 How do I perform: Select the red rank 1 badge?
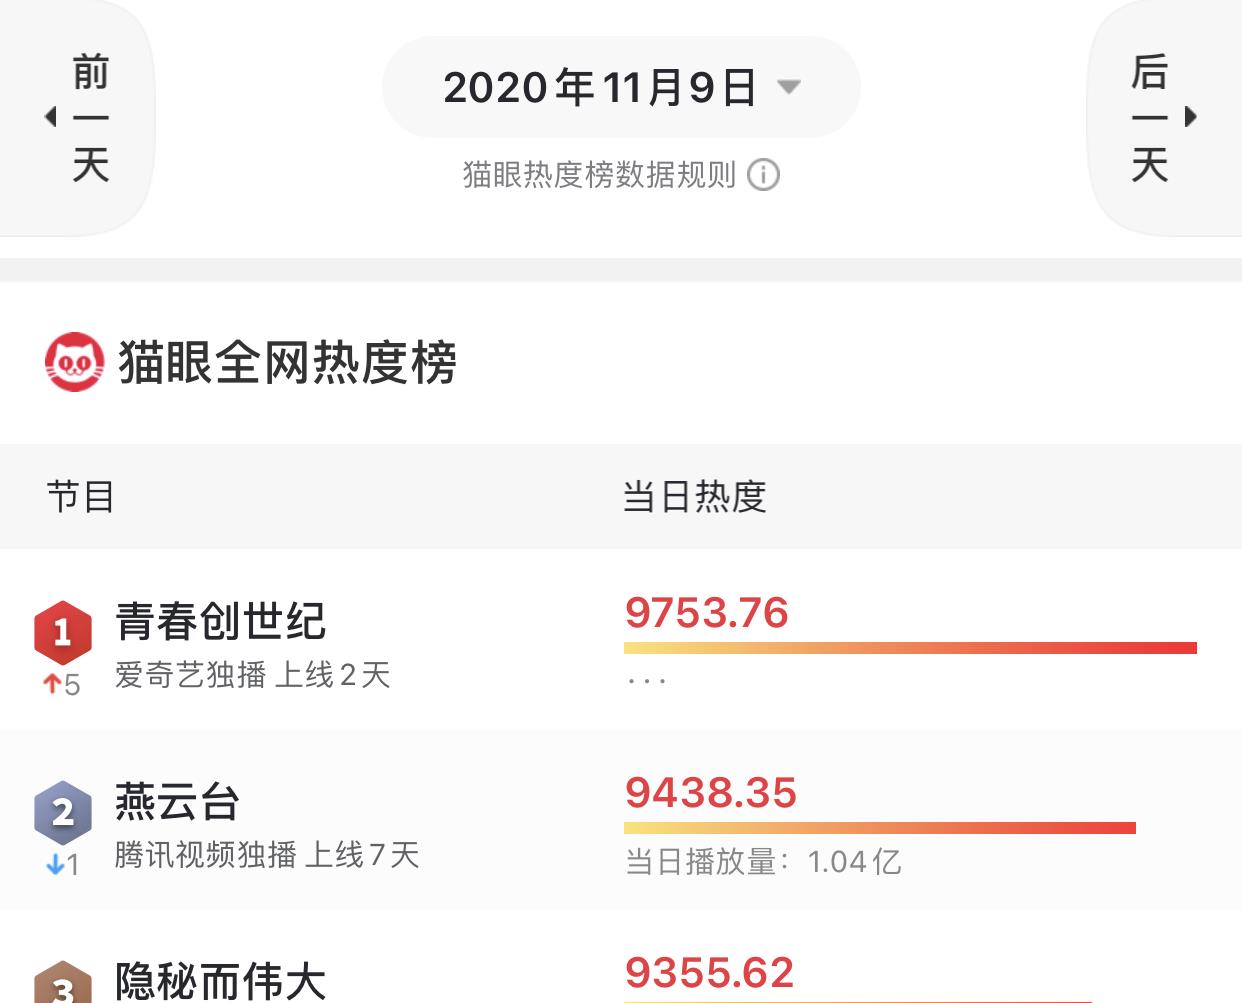pos(62,630)
